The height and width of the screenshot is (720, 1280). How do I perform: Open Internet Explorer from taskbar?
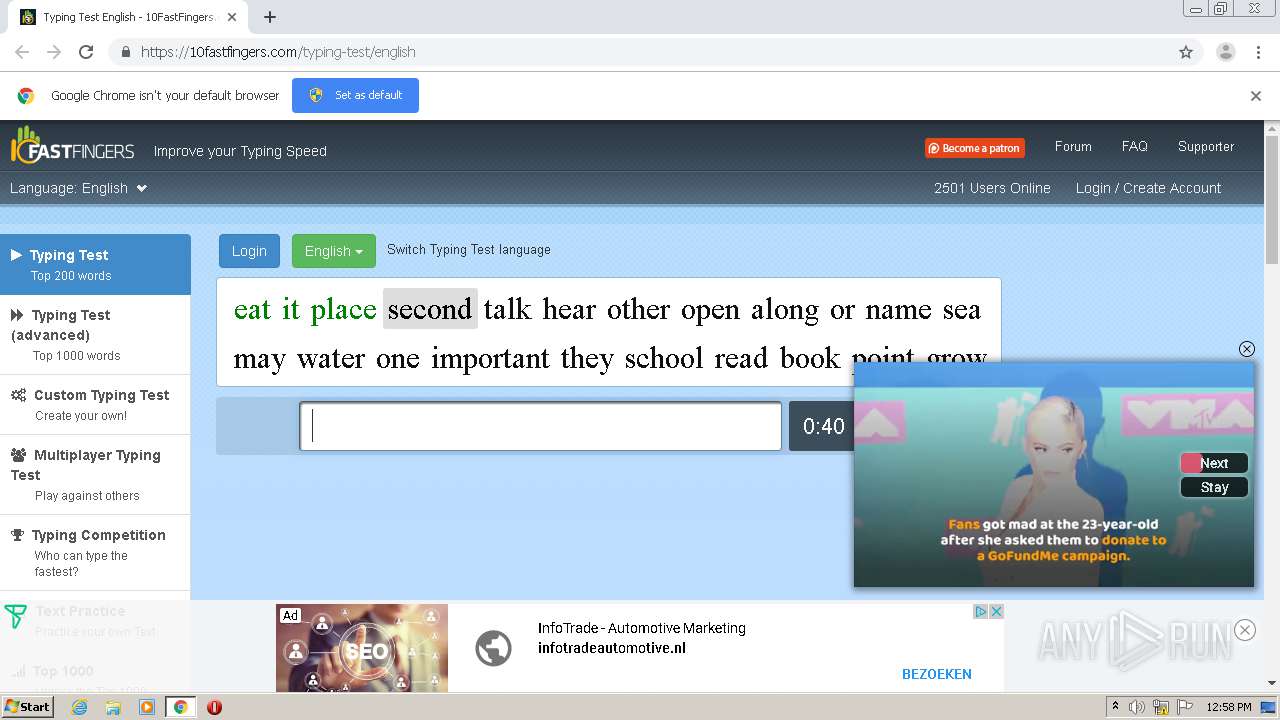[79, 707]
